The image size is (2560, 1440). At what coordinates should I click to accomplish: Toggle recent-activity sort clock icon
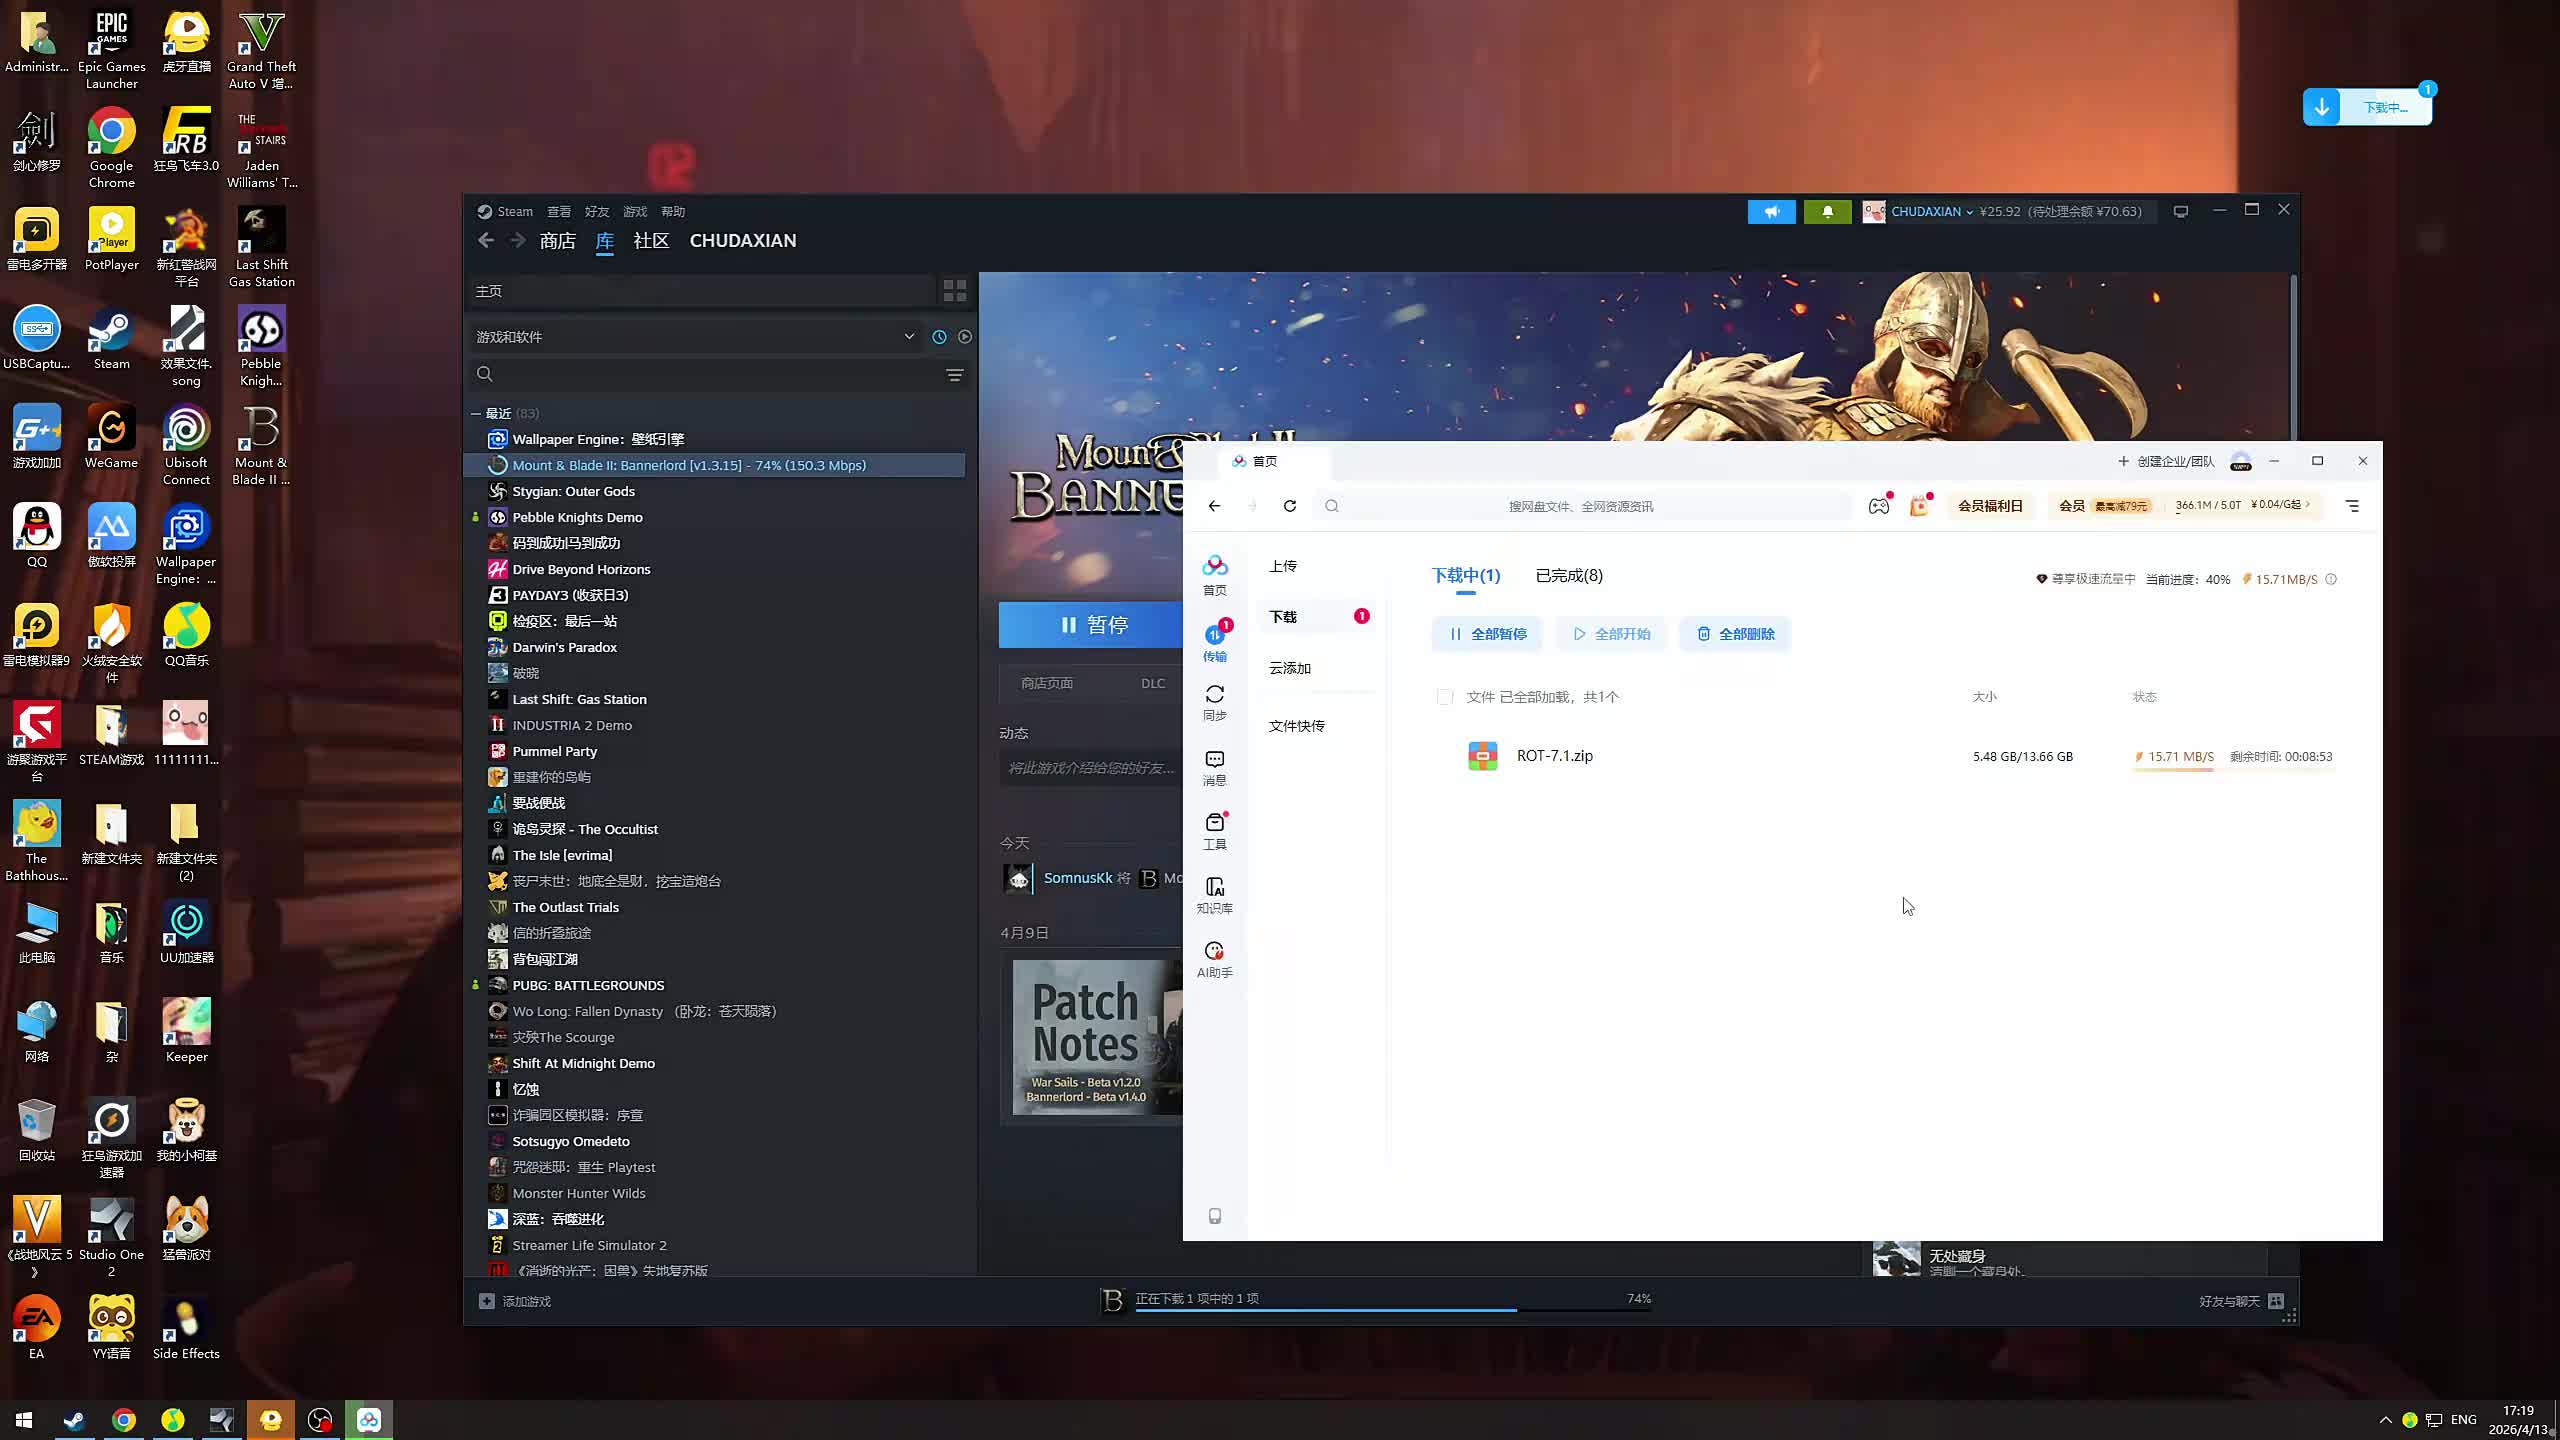(x=939, y=337)
